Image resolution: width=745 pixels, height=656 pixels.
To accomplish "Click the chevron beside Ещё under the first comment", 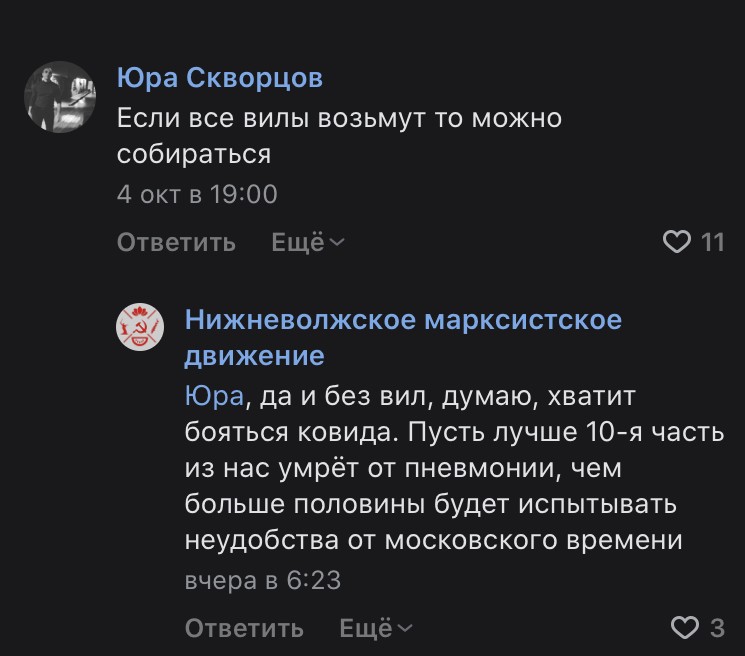I will click(337, 242).
